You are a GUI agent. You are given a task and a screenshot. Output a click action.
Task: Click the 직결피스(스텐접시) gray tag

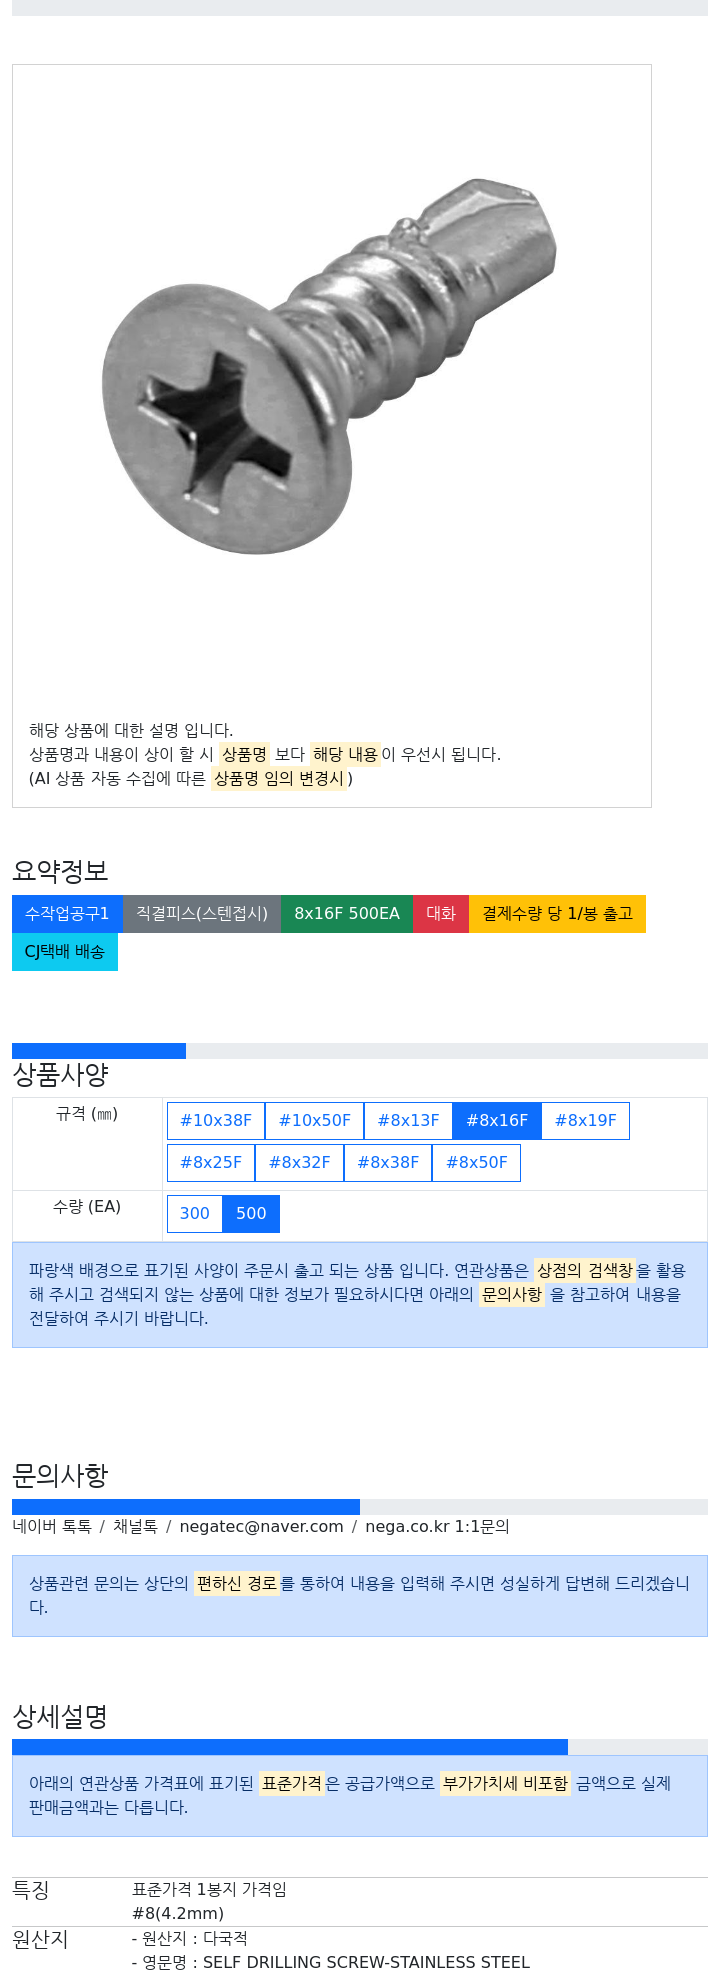click(x=202, y=914)
